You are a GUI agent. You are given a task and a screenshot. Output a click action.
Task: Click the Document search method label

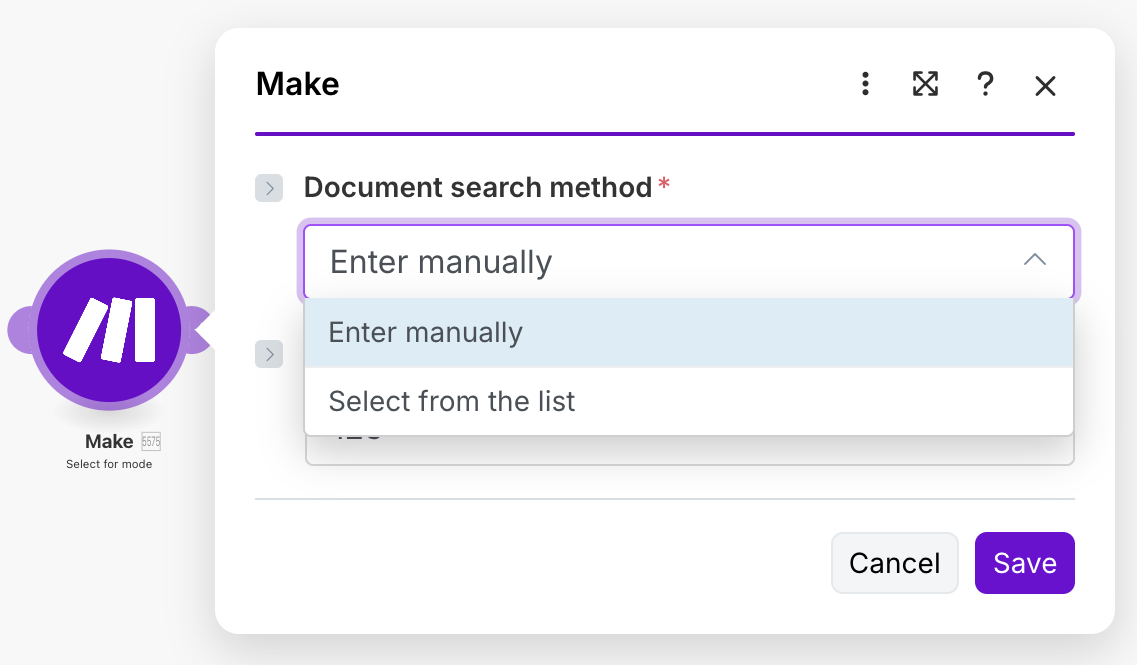coord(478,187)
